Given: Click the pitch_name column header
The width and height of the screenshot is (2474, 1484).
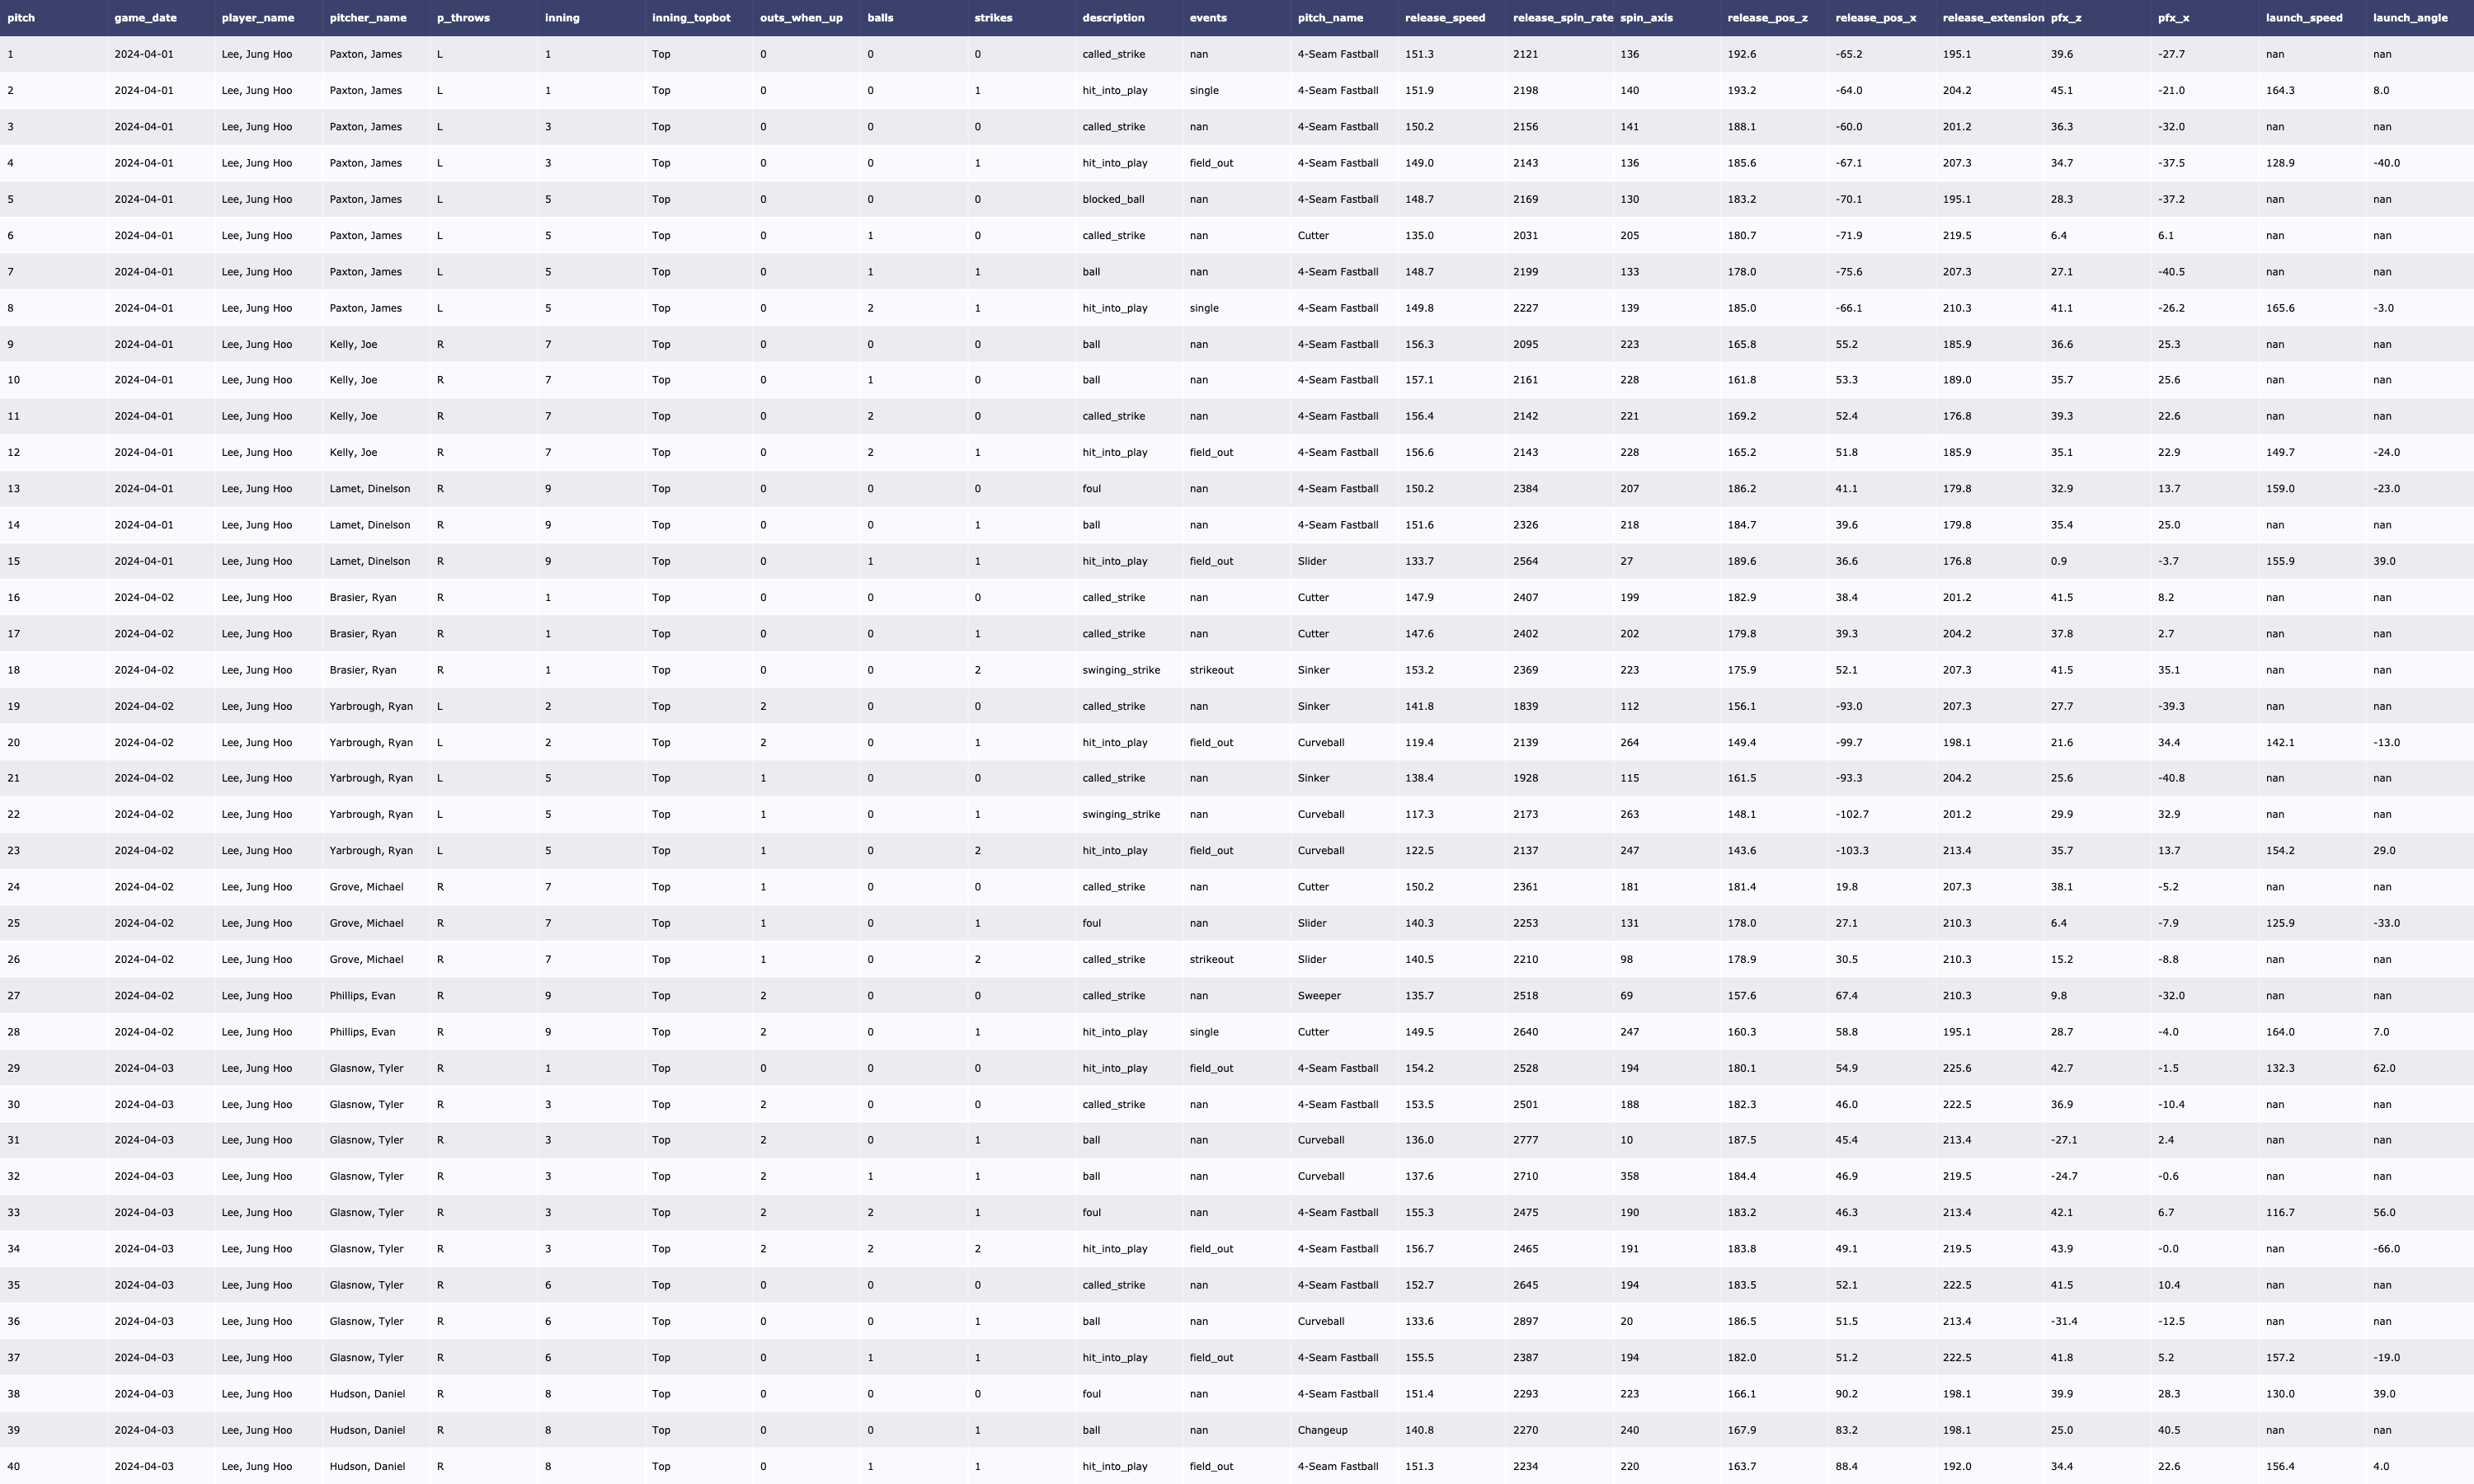Looking at the screenshot, I should pyautogui.click(x=1330, y=18).
